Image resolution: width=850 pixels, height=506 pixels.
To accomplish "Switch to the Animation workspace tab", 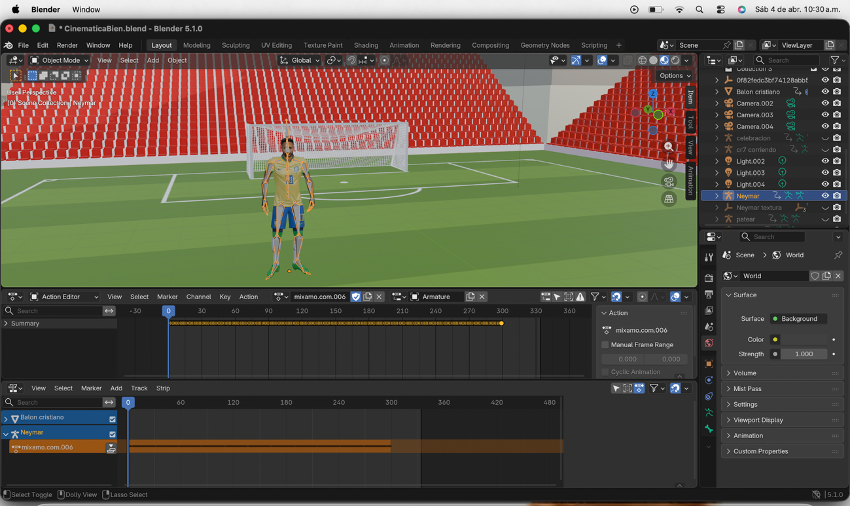I will coord(404,45).
